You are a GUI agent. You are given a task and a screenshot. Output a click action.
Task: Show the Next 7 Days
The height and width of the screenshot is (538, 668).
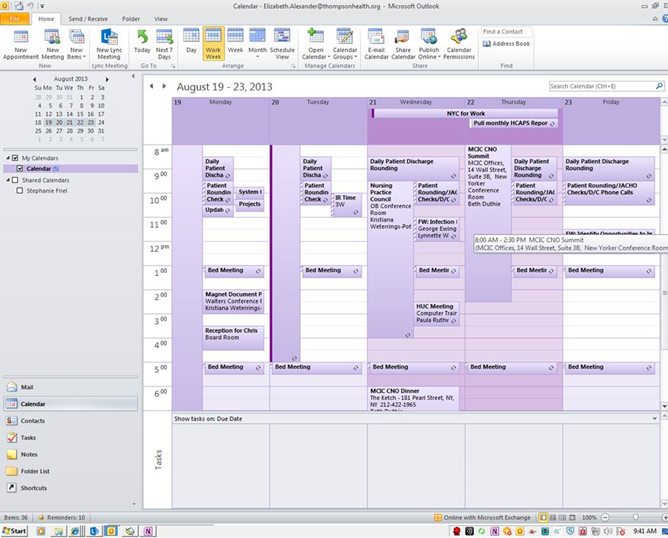(164, 44)
